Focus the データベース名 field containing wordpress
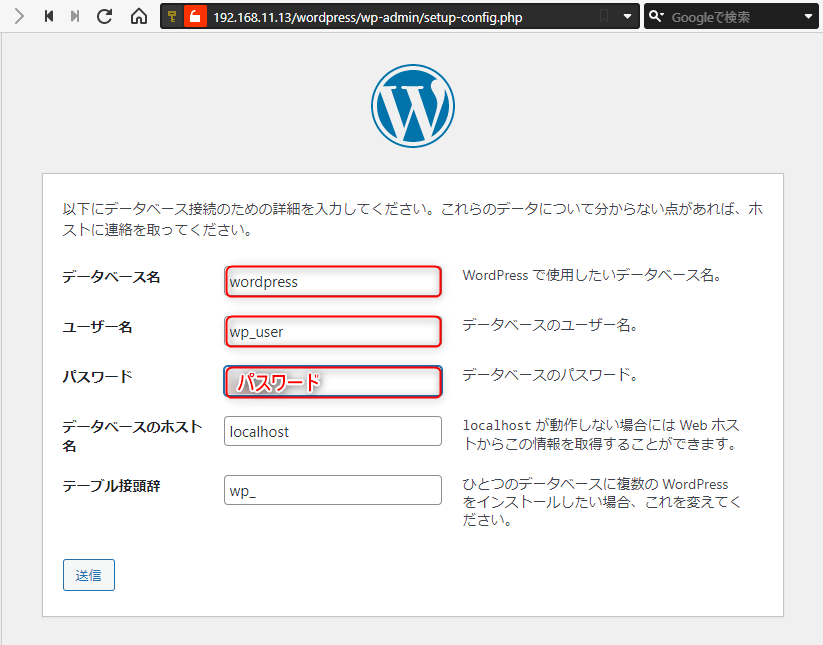 333,282
